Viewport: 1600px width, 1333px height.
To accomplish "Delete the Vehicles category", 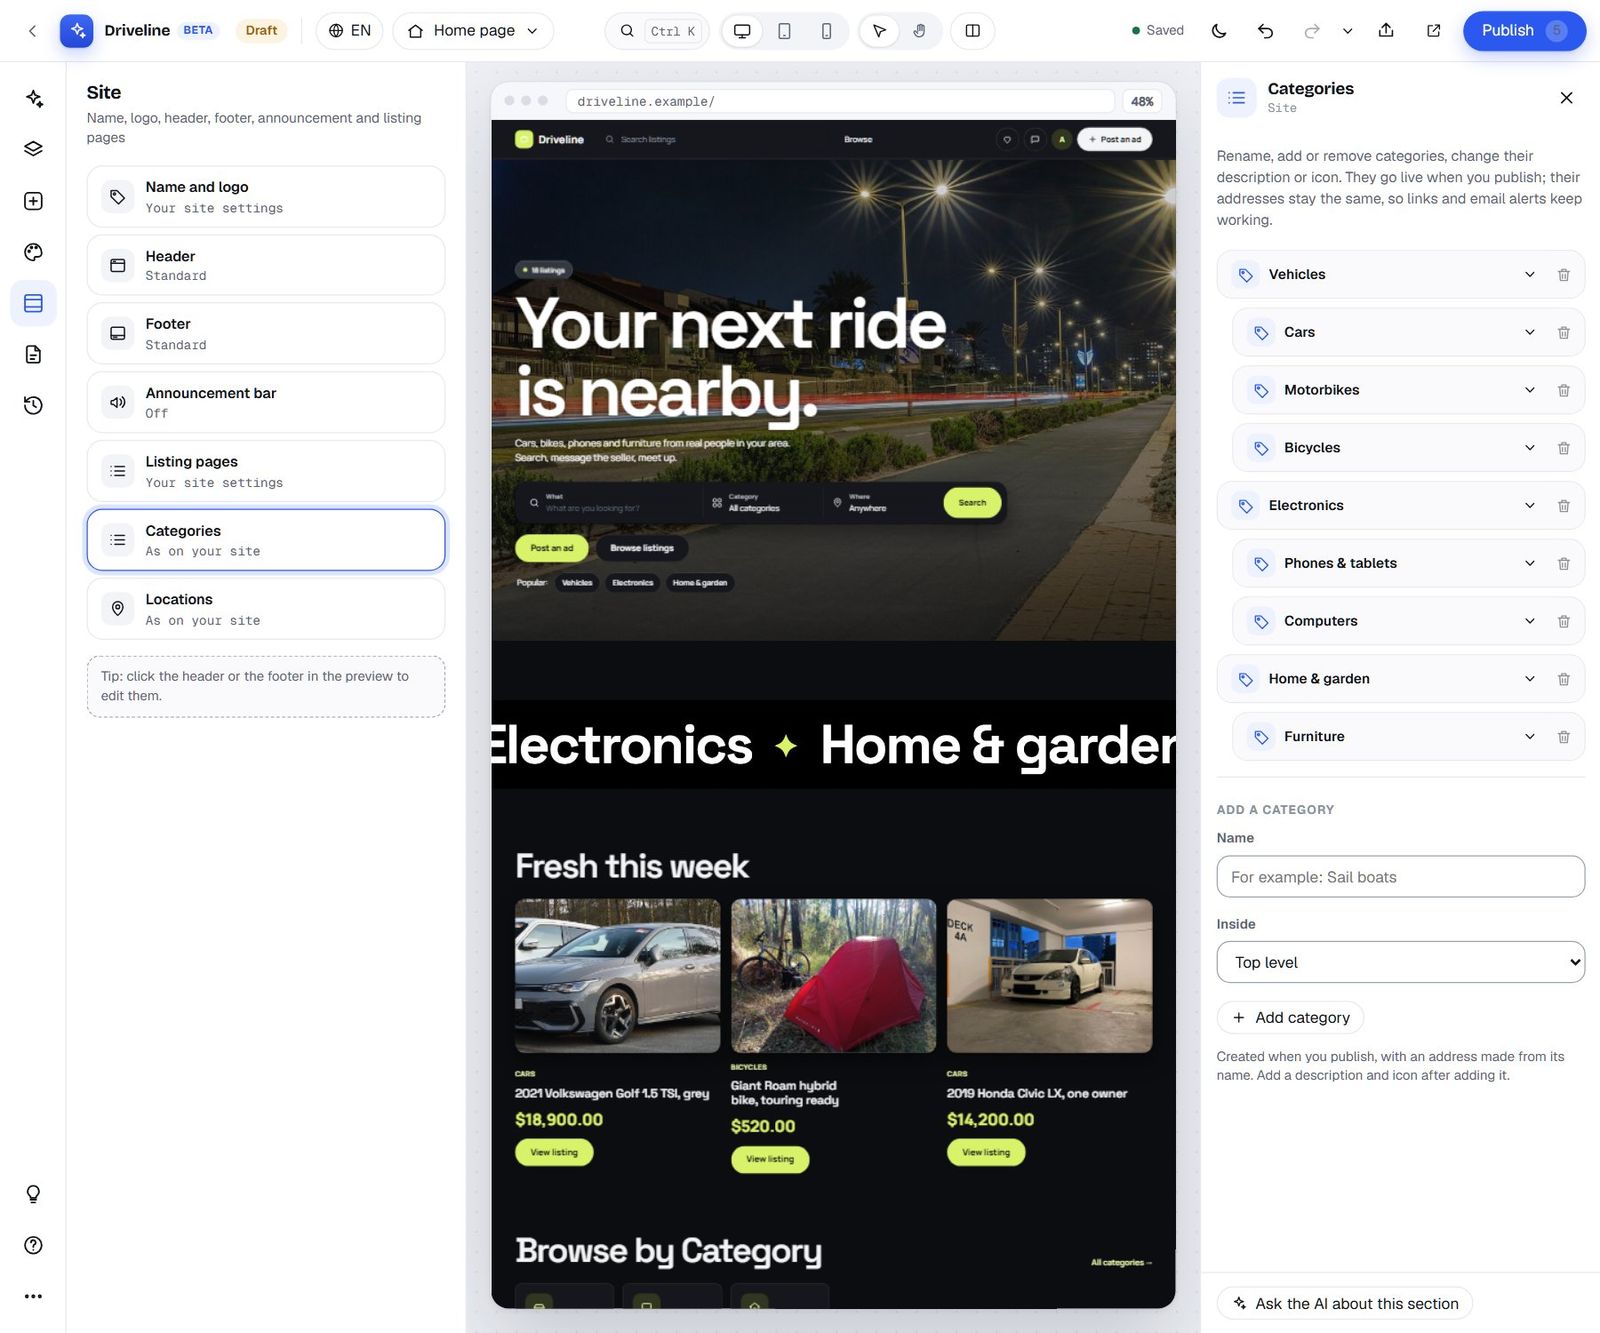I will (x=1563, y=275).
